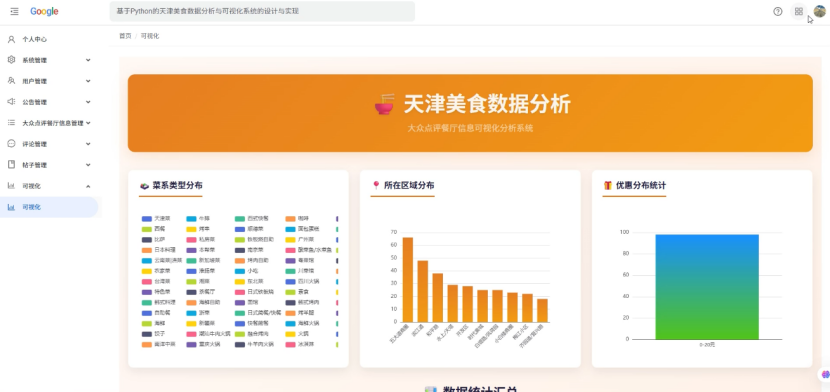
Task: Click the 海鲜自助 legend label
Action: click(210, 302)
